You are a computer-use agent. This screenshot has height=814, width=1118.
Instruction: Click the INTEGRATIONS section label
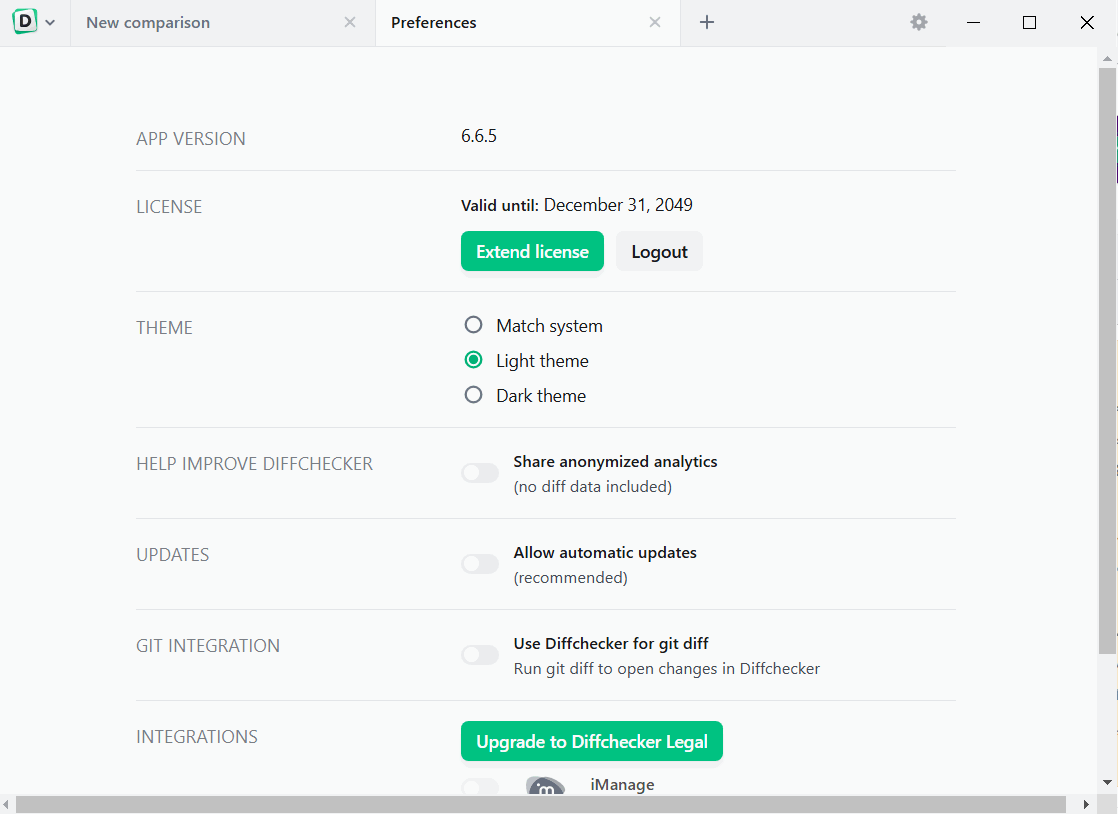pos(197,737)
